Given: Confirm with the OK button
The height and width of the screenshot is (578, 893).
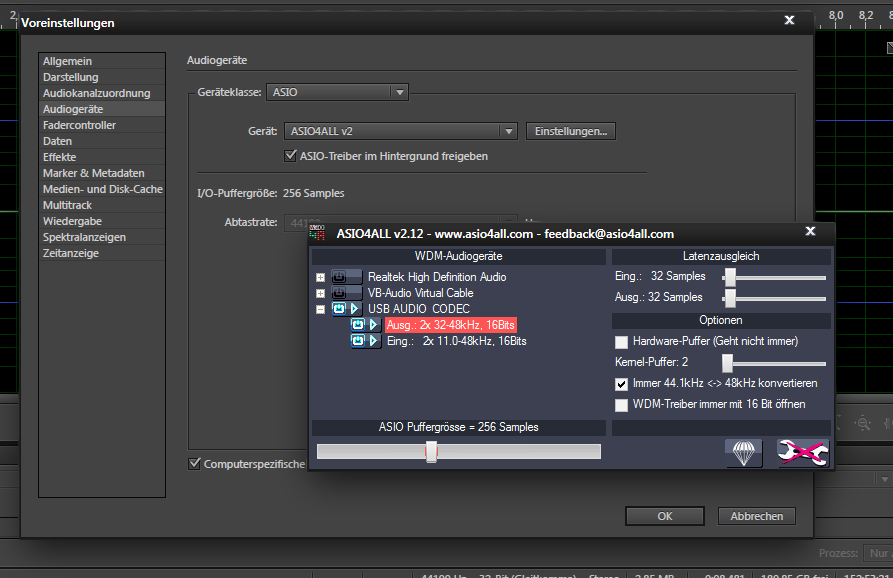Looking at the screenshot, I should point(665,516).
